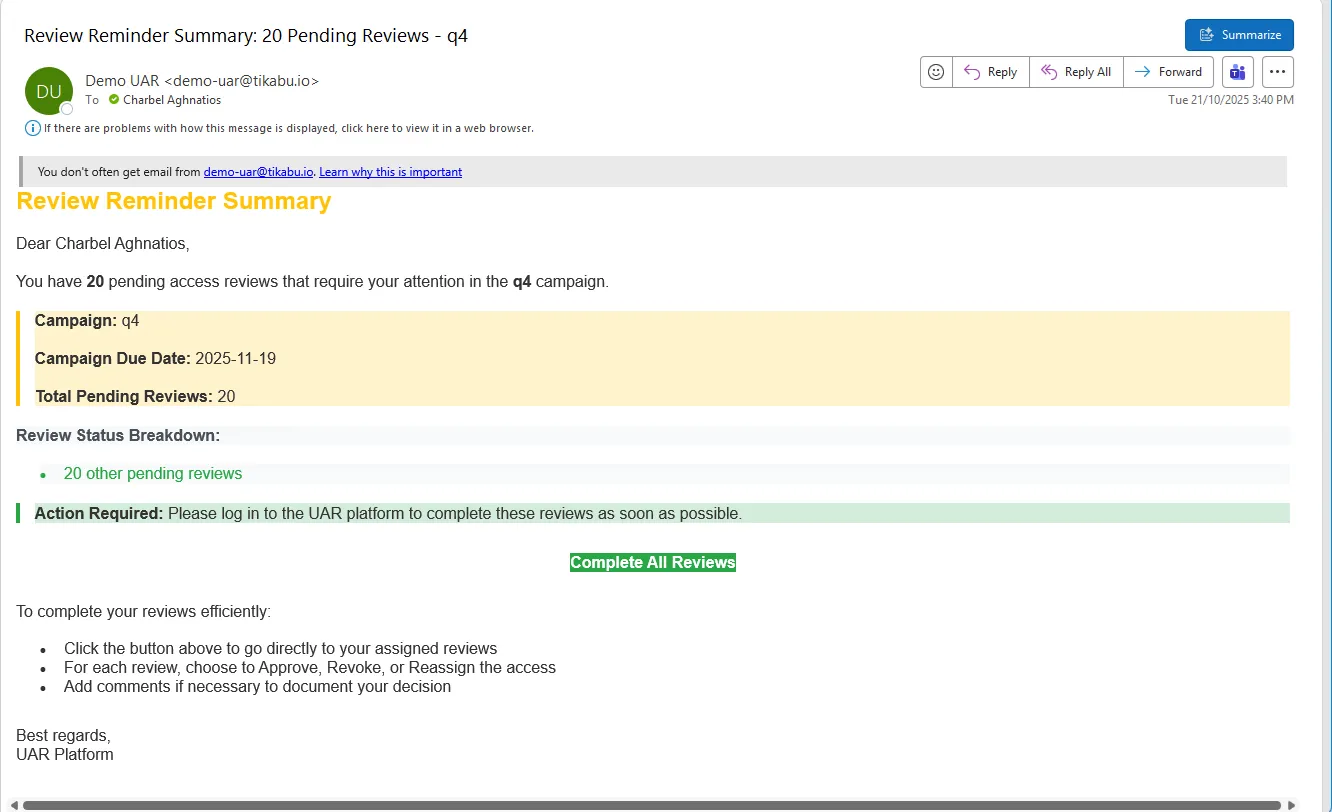The height and width of the screenshot is (812, 1332).
Task: Share the message to Teams
Action: point(1238,72)
